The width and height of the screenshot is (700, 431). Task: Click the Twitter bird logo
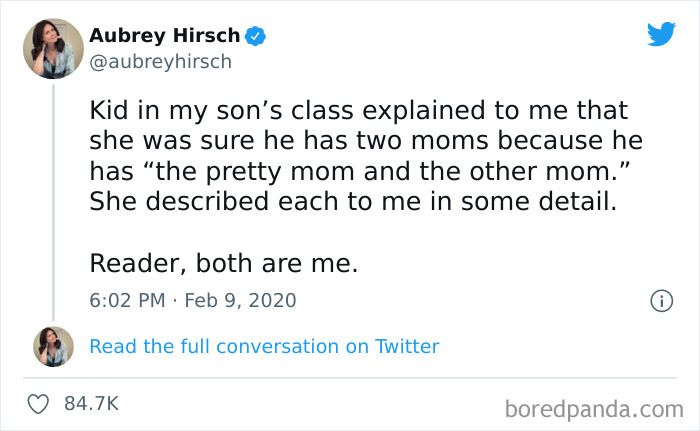click(661, 36)
